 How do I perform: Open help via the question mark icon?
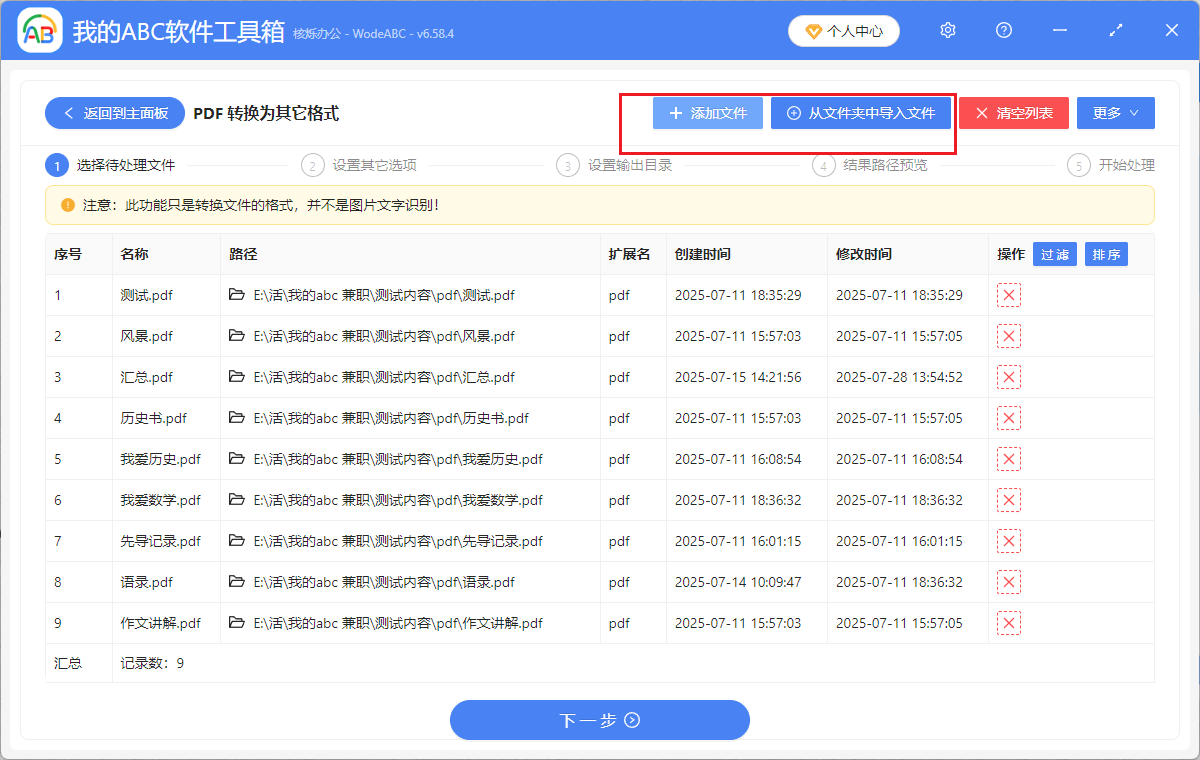click(x=1003, y=30)
